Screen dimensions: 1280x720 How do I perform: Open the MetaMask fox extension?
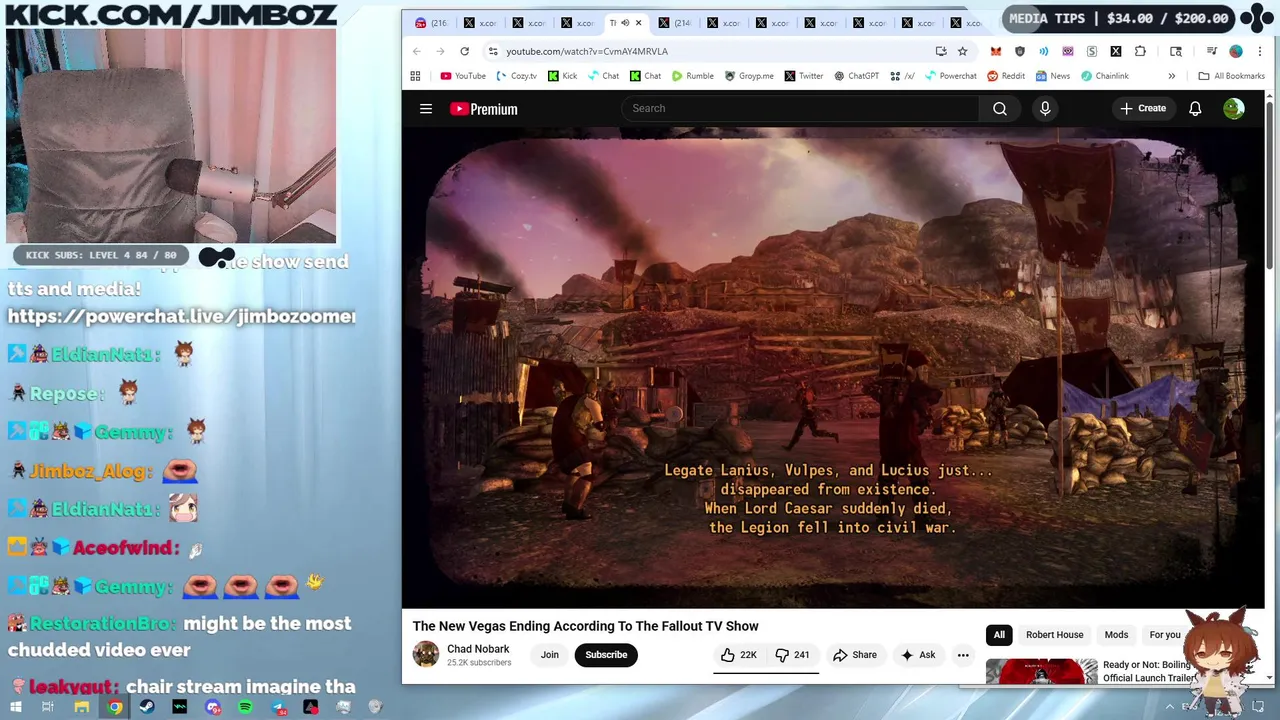996,51
